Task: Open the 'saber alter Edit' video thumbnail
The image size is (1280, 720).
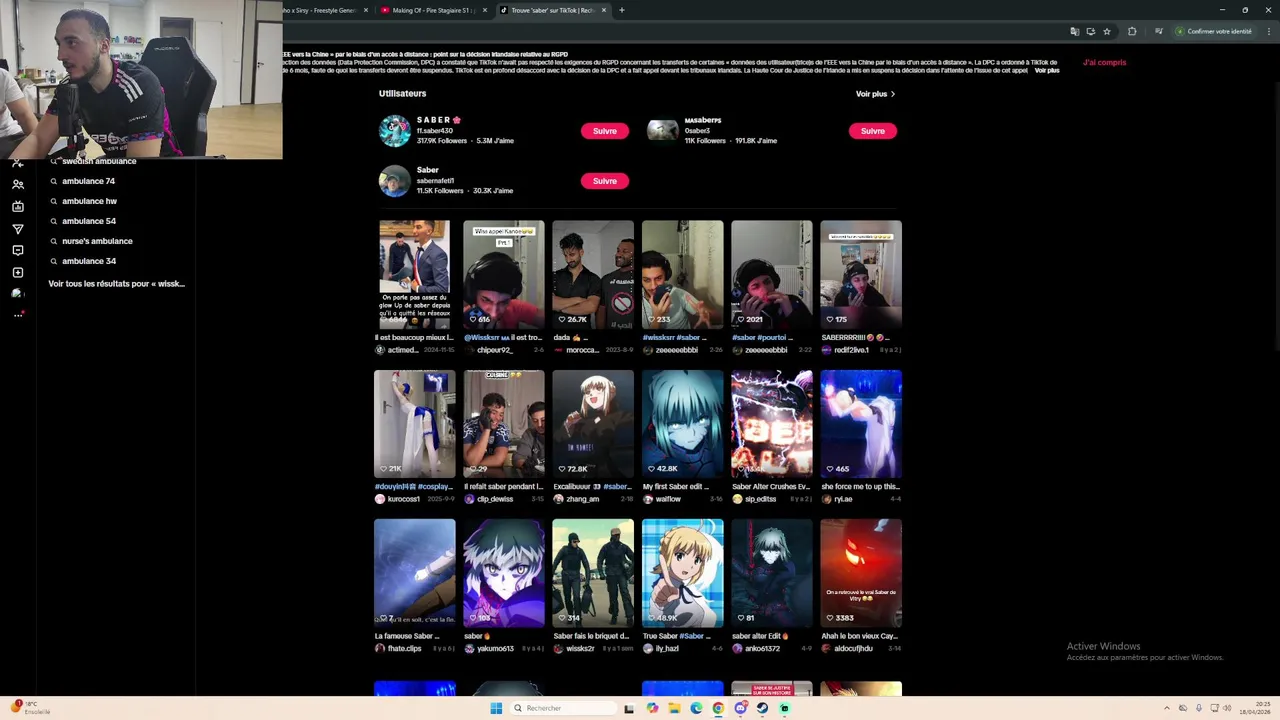Action: (x=772, y=573)
